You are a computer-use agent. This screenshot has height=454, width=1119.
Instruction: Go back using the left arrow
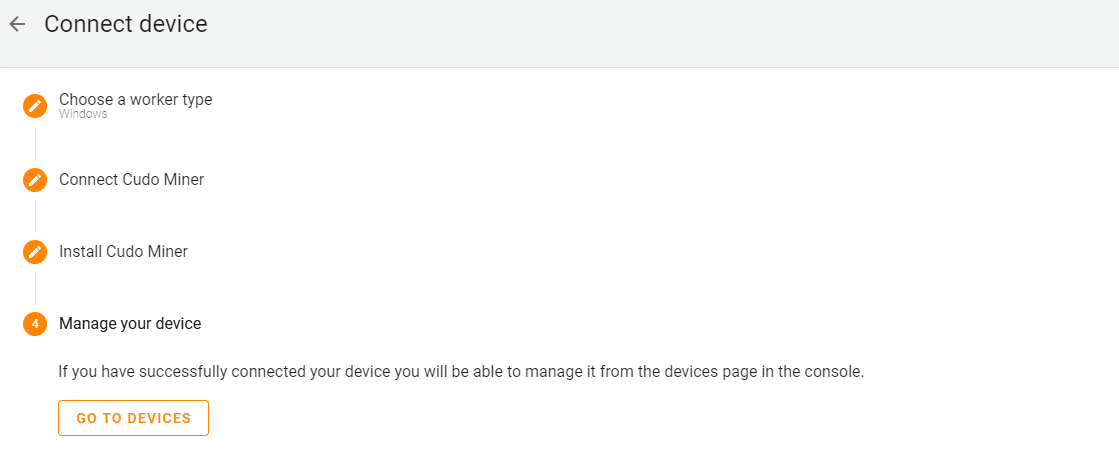(x=16, y=24)
